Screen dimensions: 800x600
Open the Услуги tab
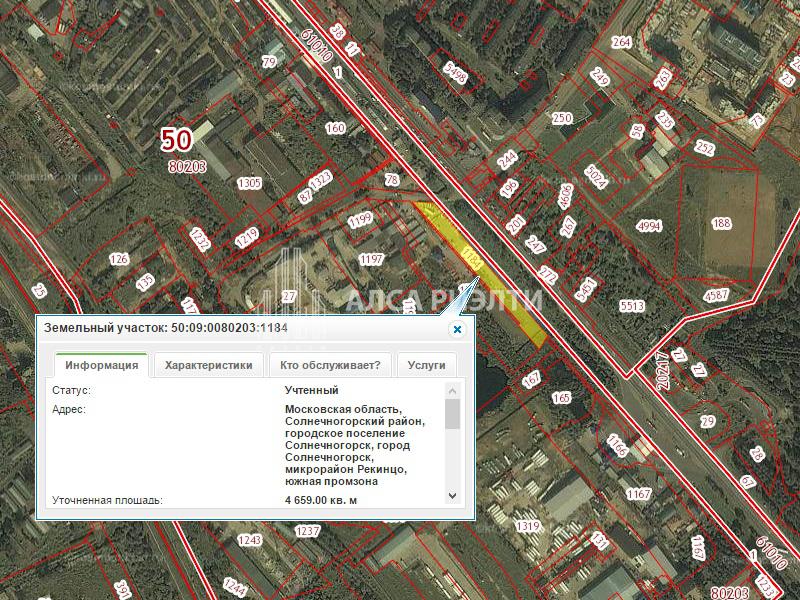pyautogui.click(x=427, y=365)
